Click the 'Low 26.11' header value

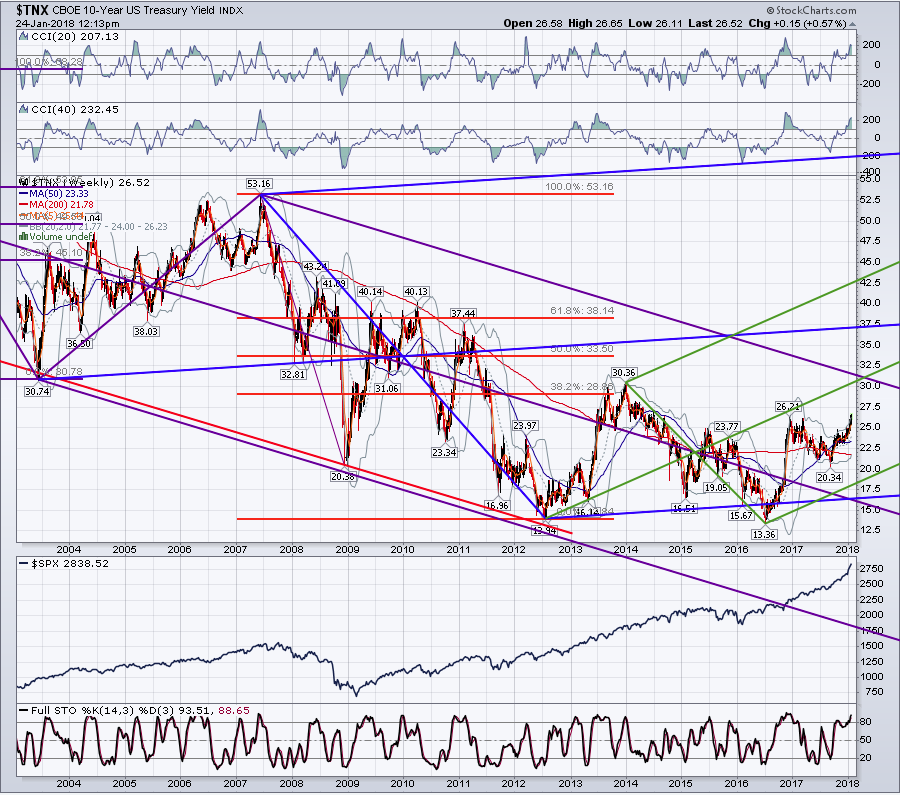(x=655, y=24)
